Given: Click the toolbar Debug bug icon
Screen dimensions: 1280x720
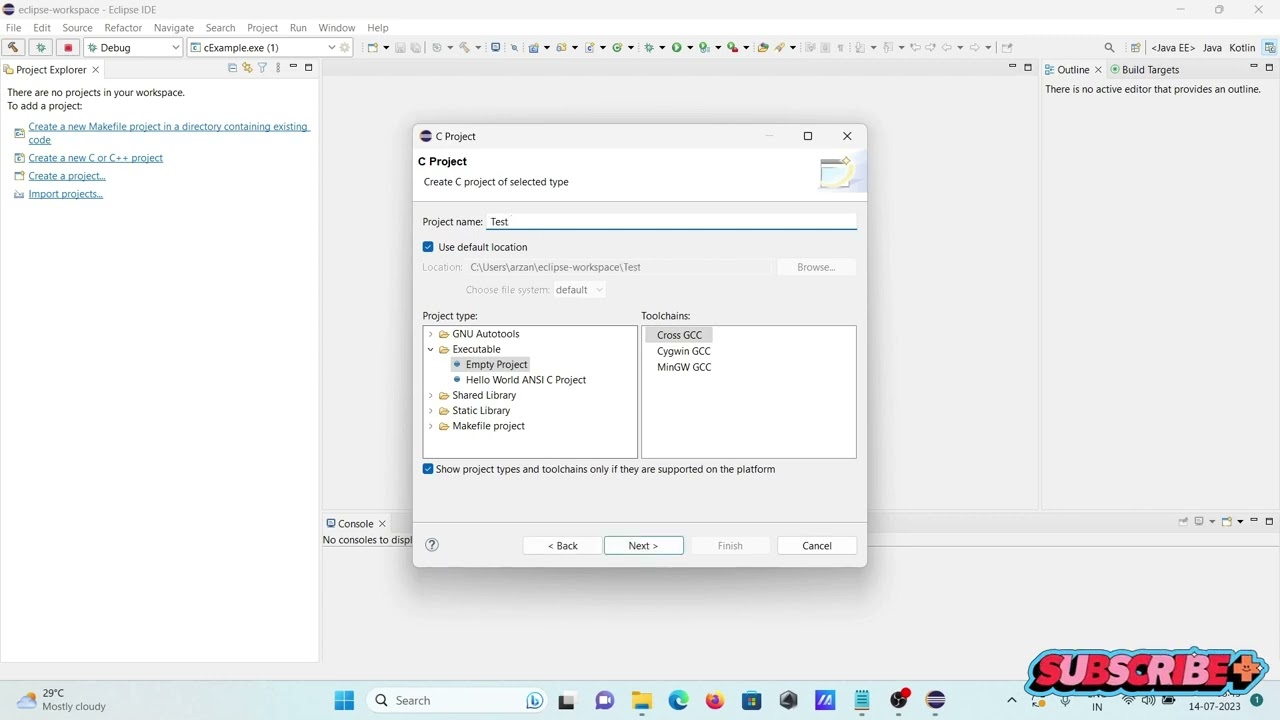Looking at the screenshot, I should click(649, 47).
